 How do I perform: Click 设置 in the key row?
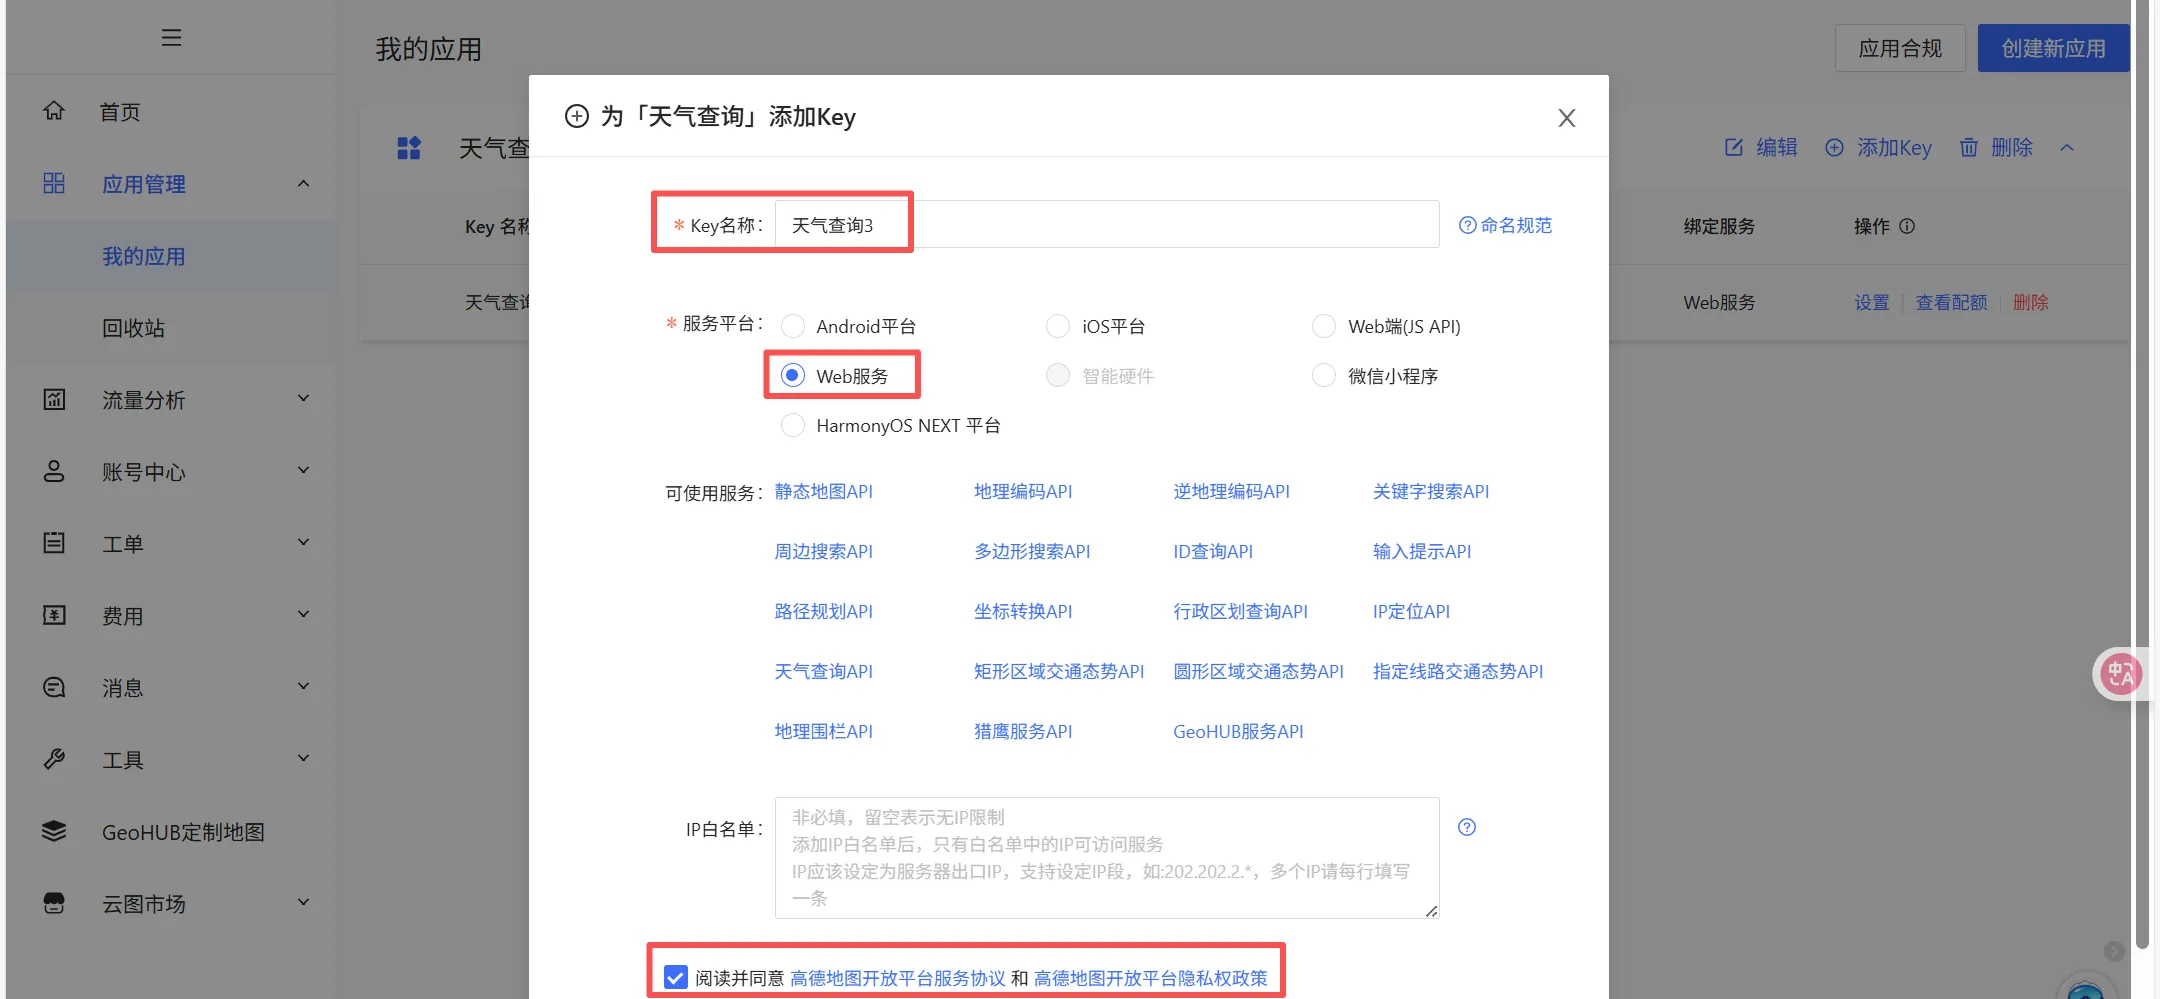click(1872, 302)
